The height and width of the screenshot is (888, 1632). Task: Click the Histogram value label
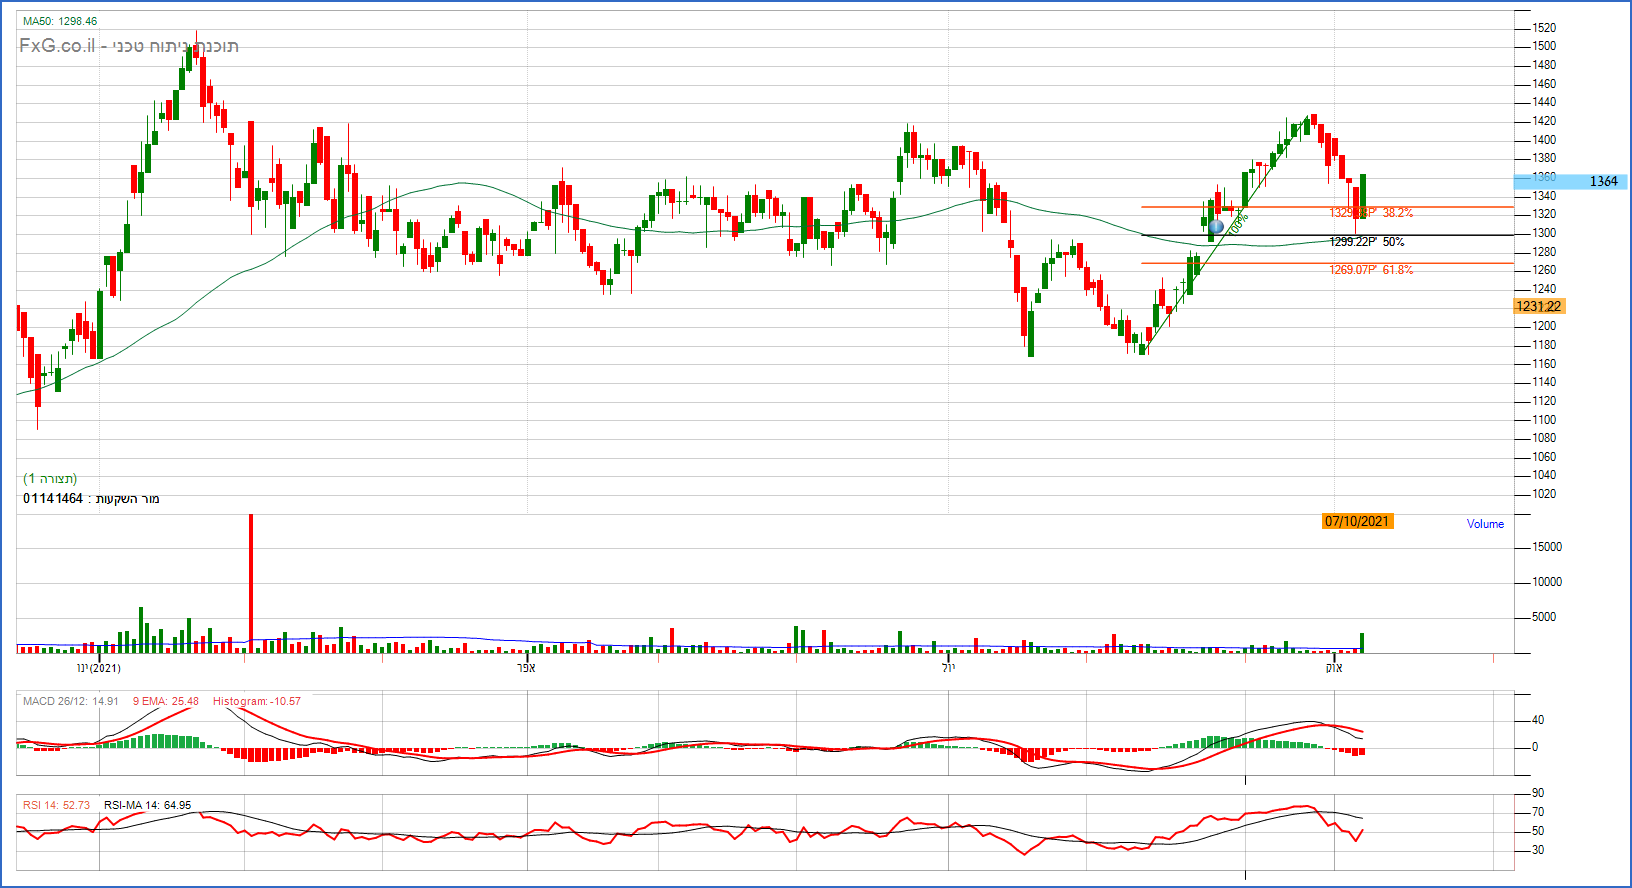pyautogui.click(x=256, y=701)
